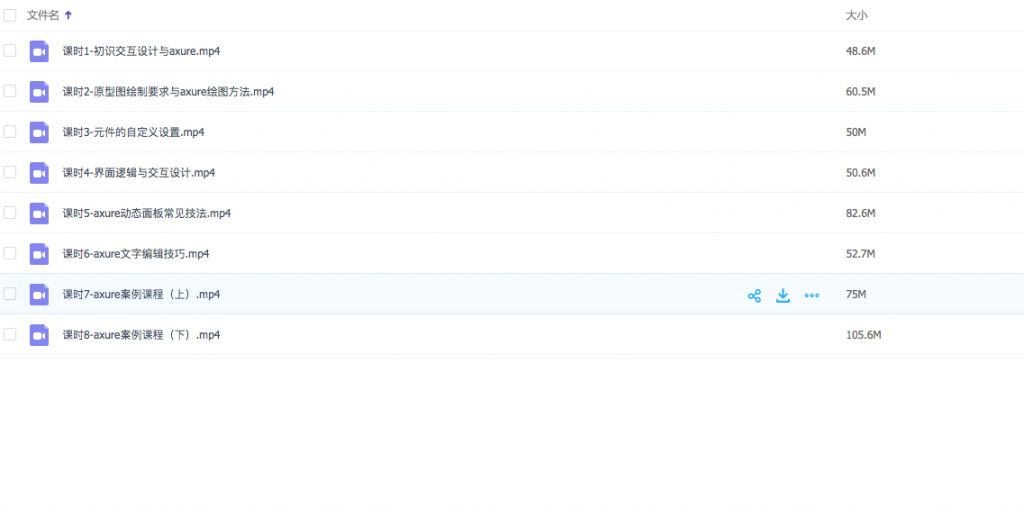The height and width of the screenshot is (509, 1024).
Task: Open more options for 课时7 row
Action: pyautogui.click(x=812, y=295)
